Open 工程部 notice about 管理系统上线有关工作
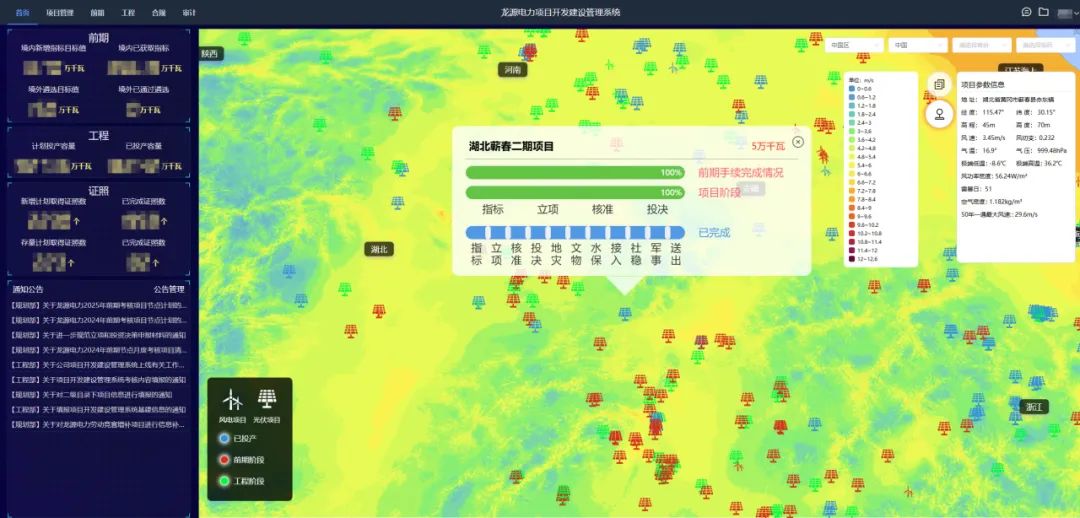The width and height of the screenshot is (1080, 518). tap(98, 364)
